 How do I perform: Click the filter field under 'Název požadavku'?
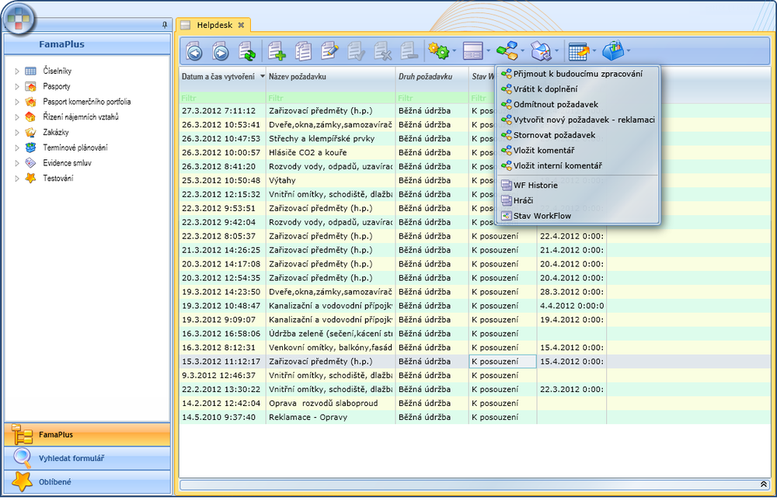pyautogui.click(x=330, y=98)
